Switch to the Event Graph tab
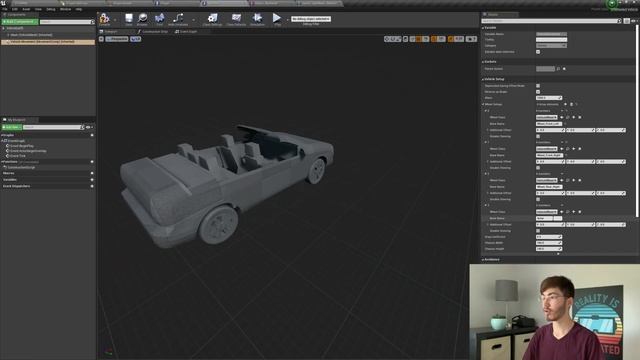Image resolution: width=640 pixels, height=360 pixels. point(186,31)
